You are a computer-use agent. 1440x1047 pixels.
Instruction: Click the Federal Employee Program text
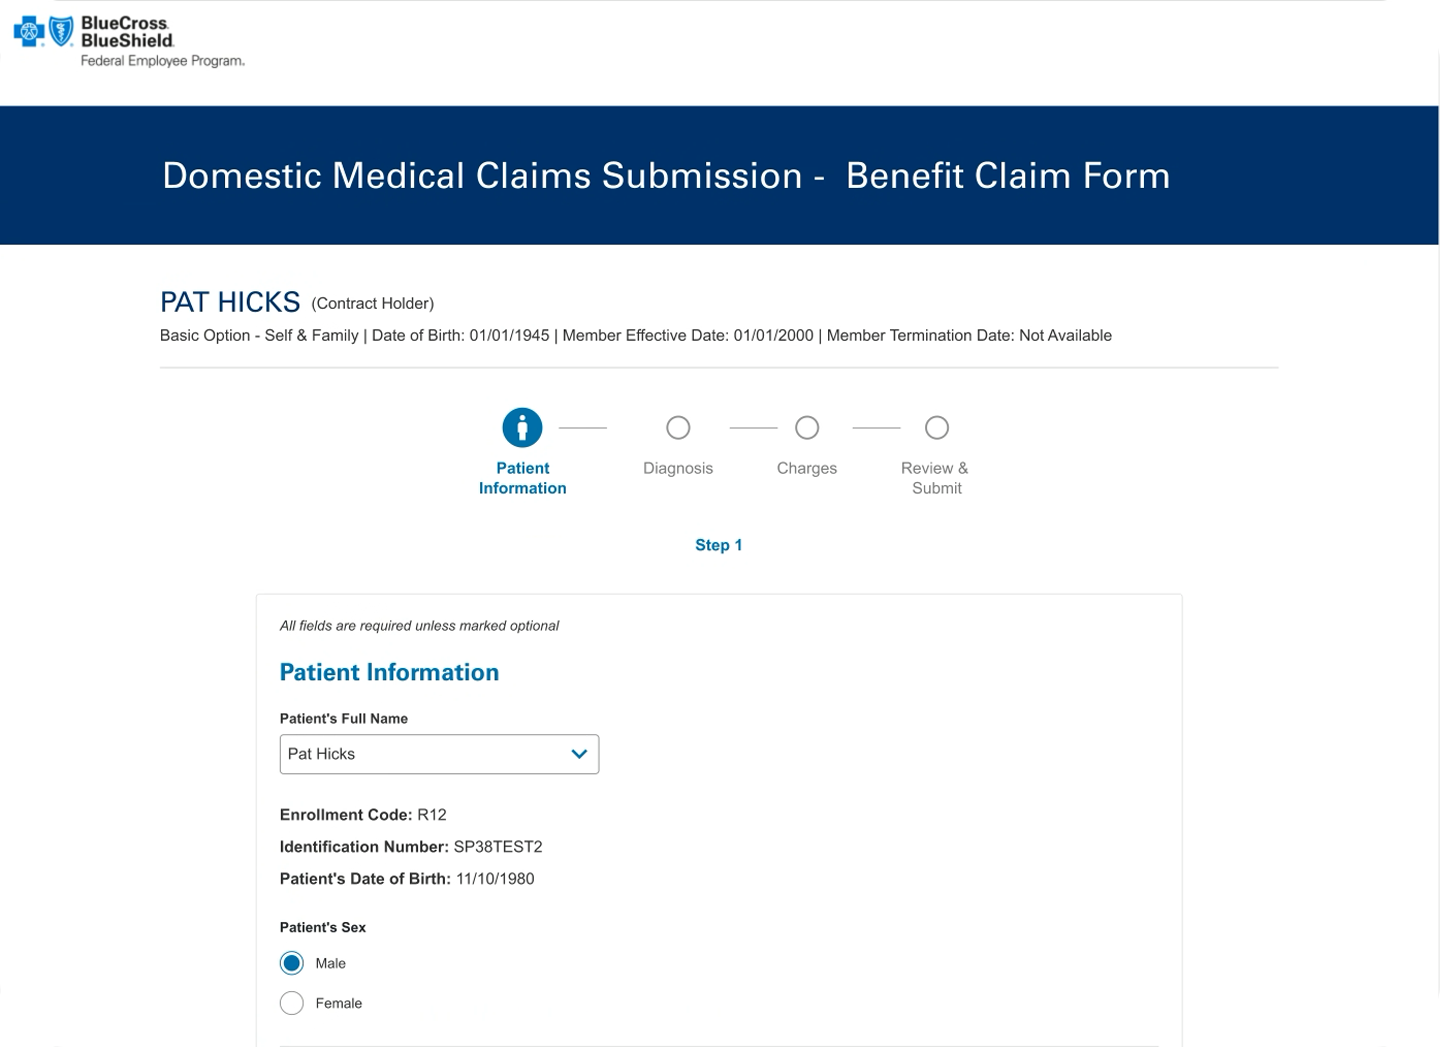point(162,61)
